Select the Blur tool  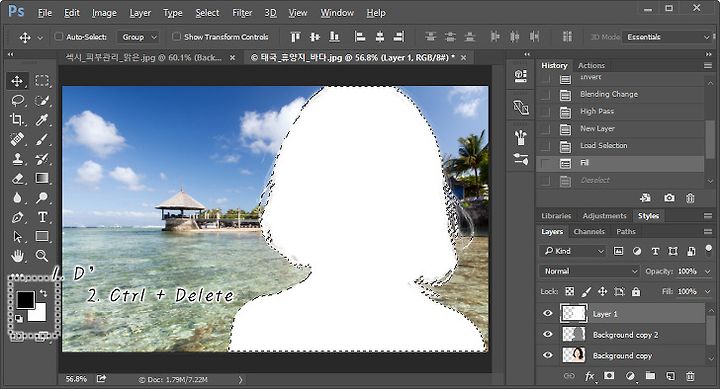17,197
